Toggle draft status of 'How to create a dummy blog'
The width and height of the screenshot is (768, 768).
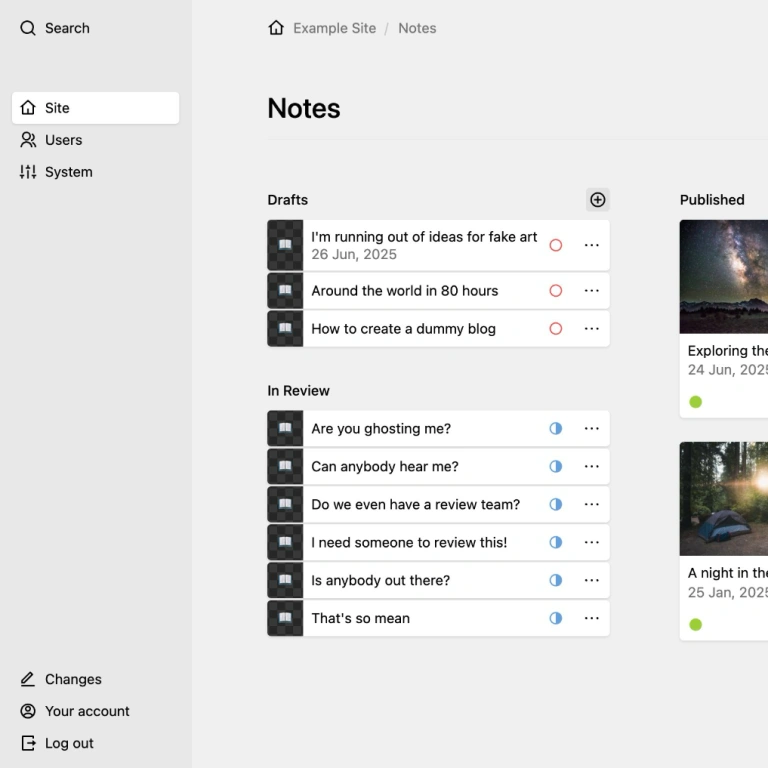(x=556, y=329)
